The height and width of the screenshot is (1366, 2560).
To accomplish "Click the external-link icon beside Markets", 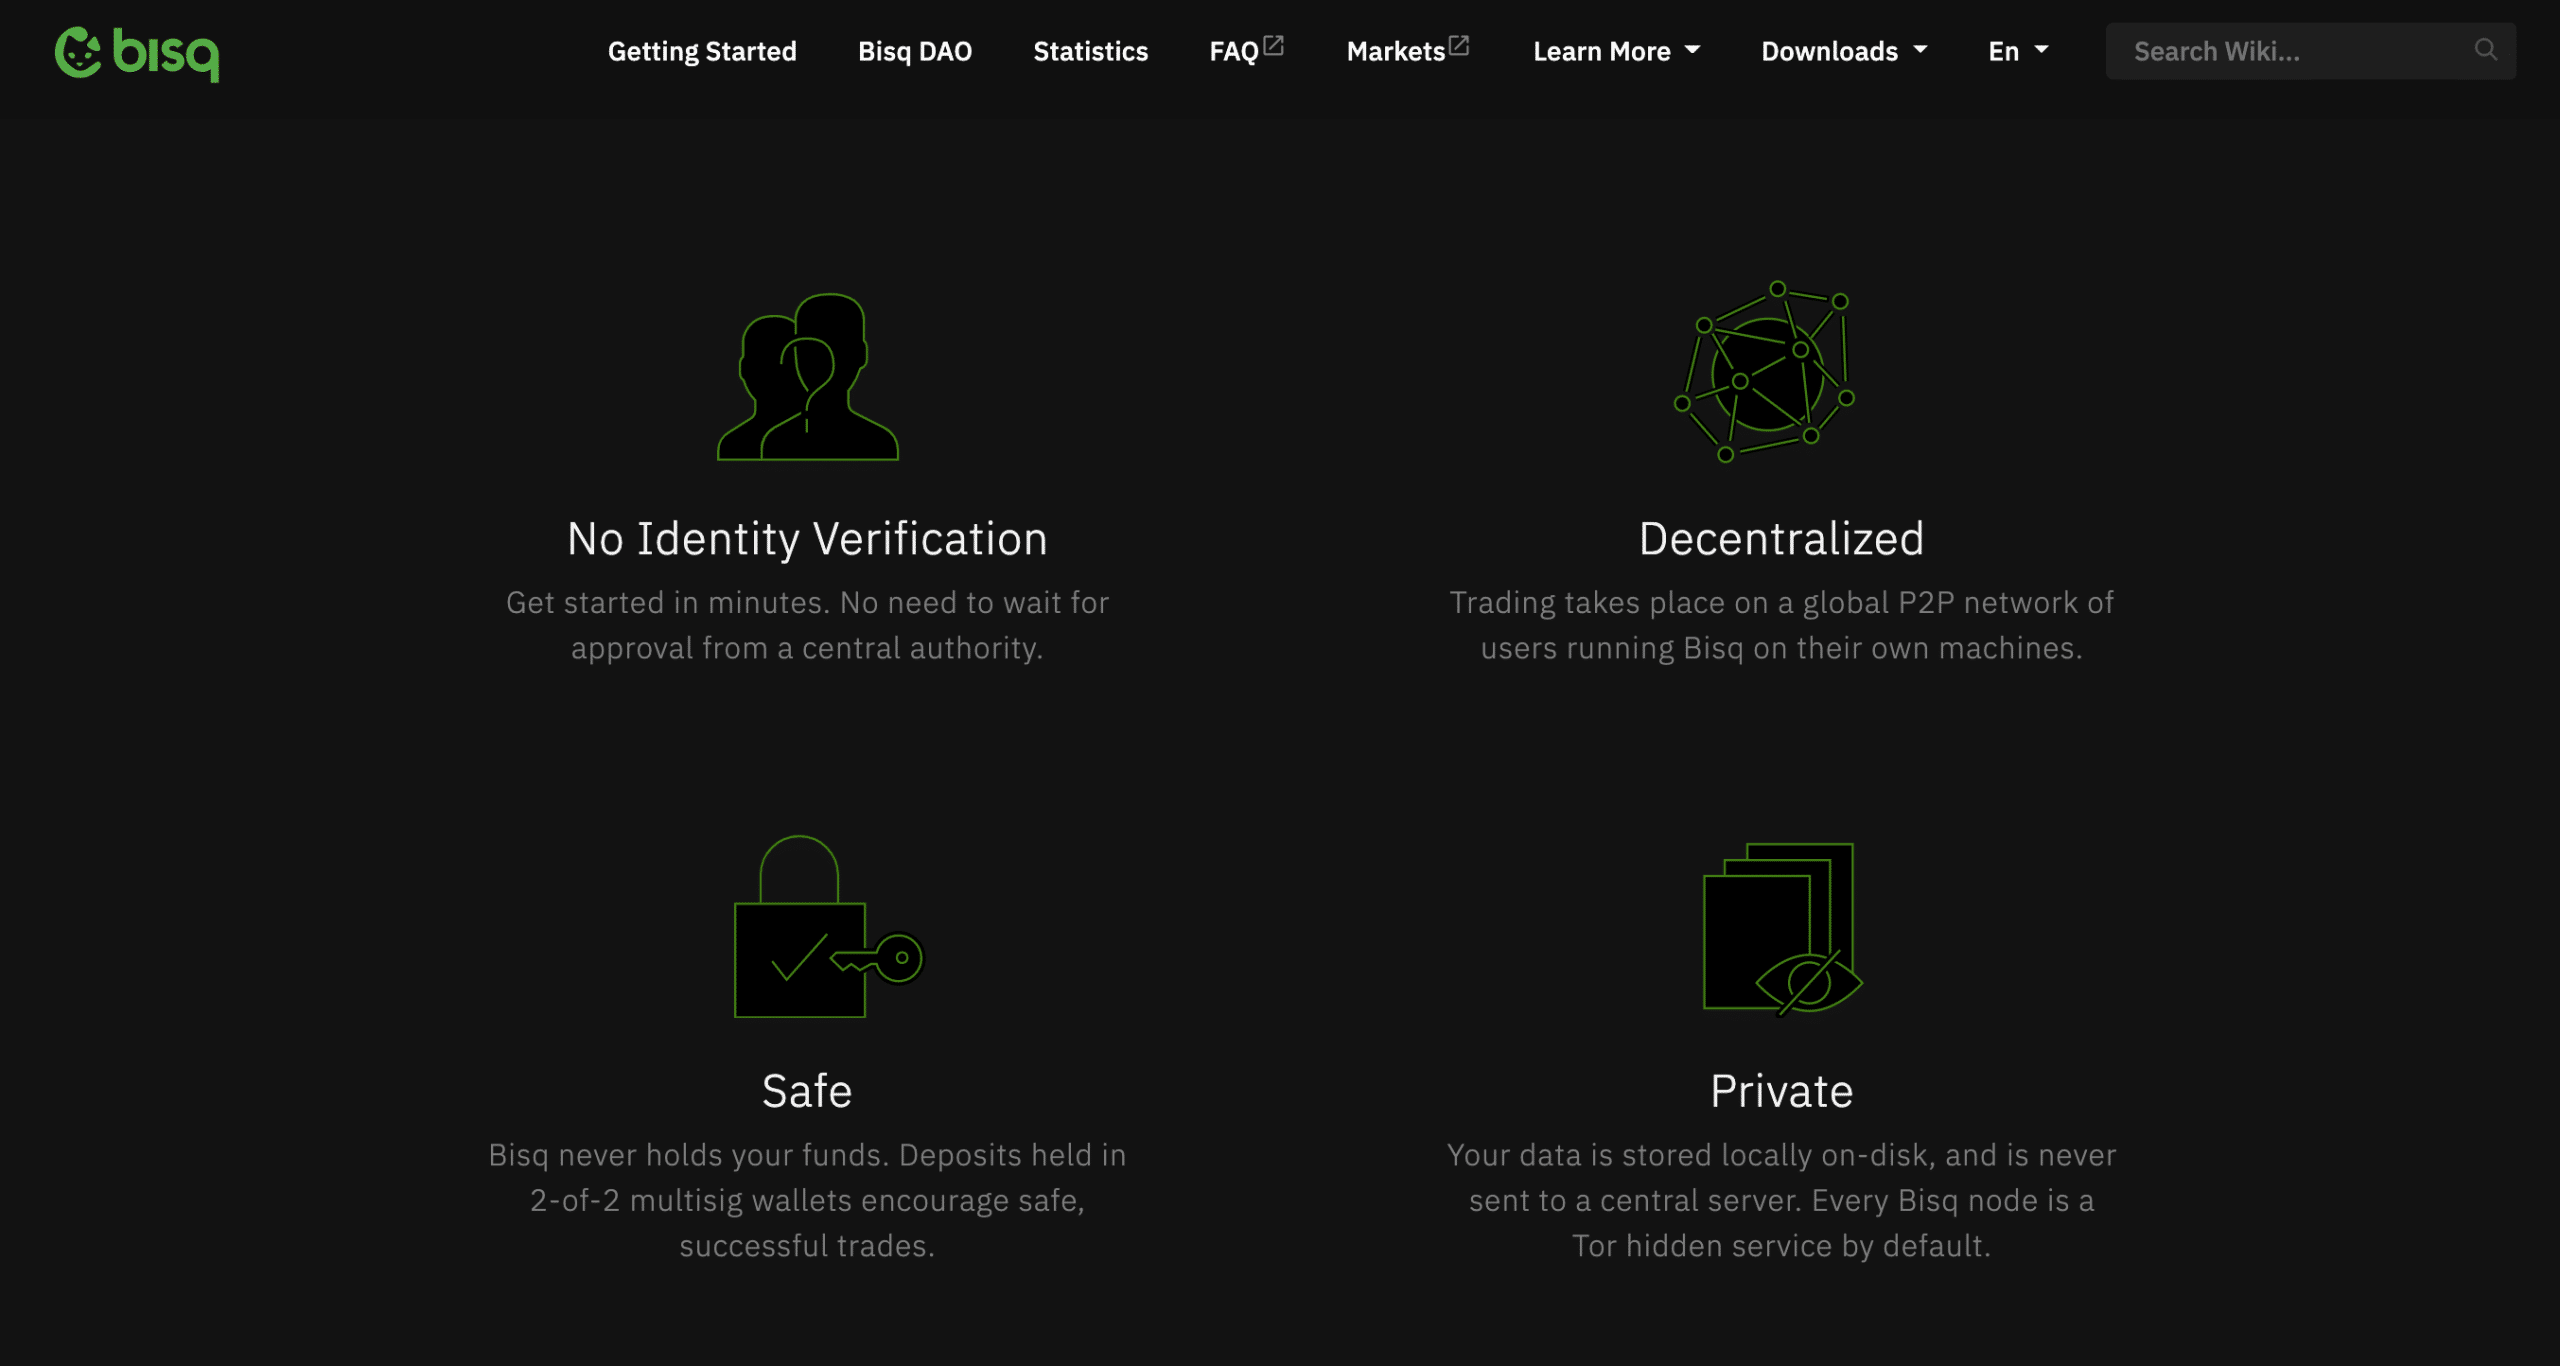I will click(x=1460, y=45).
